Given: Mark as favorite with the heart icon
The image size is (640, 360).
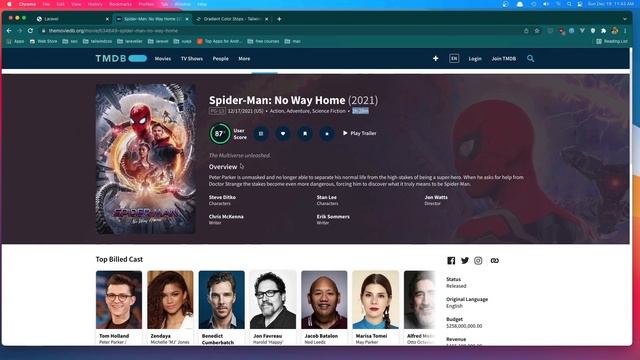Looking at the screenshot, I should [283, 133].
